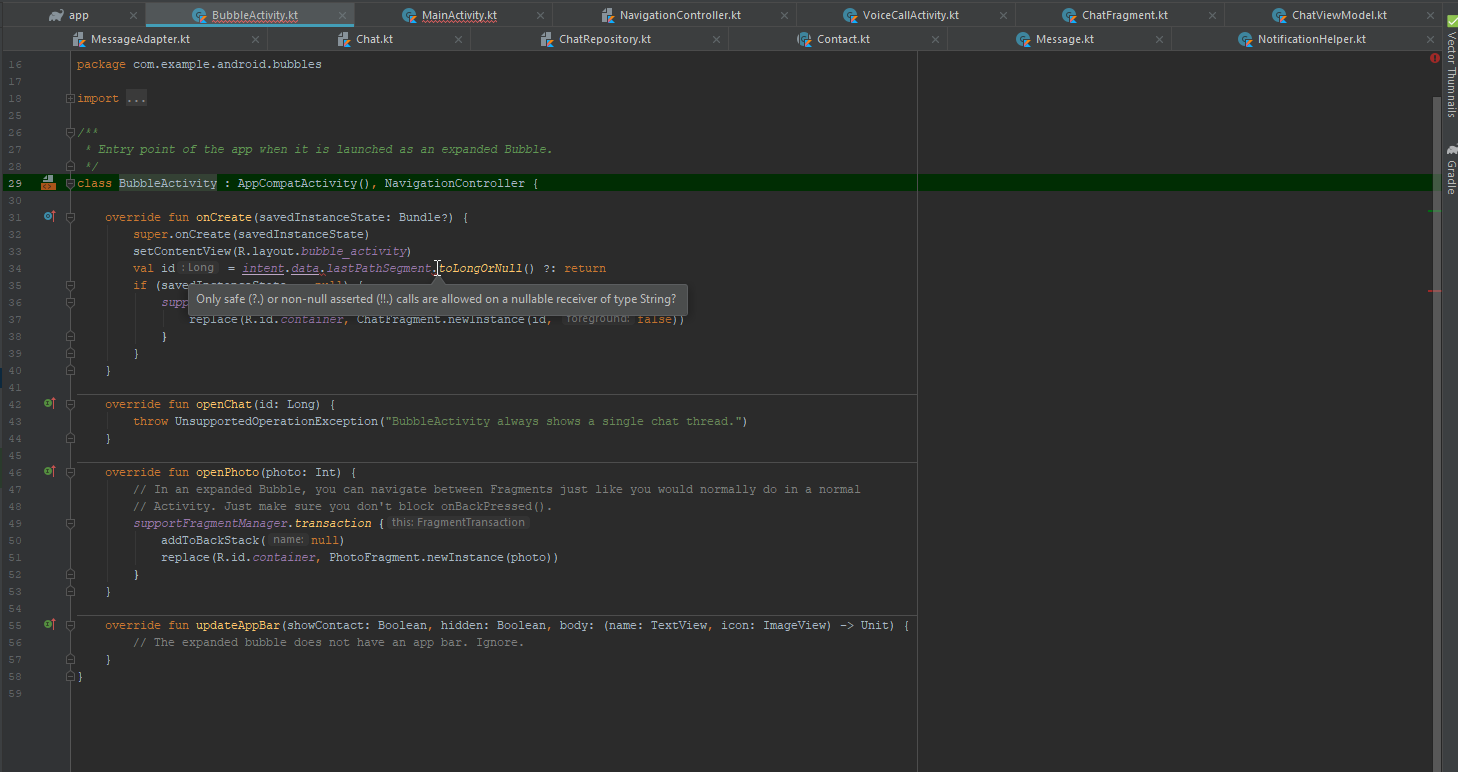This screenshot has width=1458, height=772.
Task: Collapse the transaction lambda fold on line 49
Action: pyautogui.click(x=70, y=523)
